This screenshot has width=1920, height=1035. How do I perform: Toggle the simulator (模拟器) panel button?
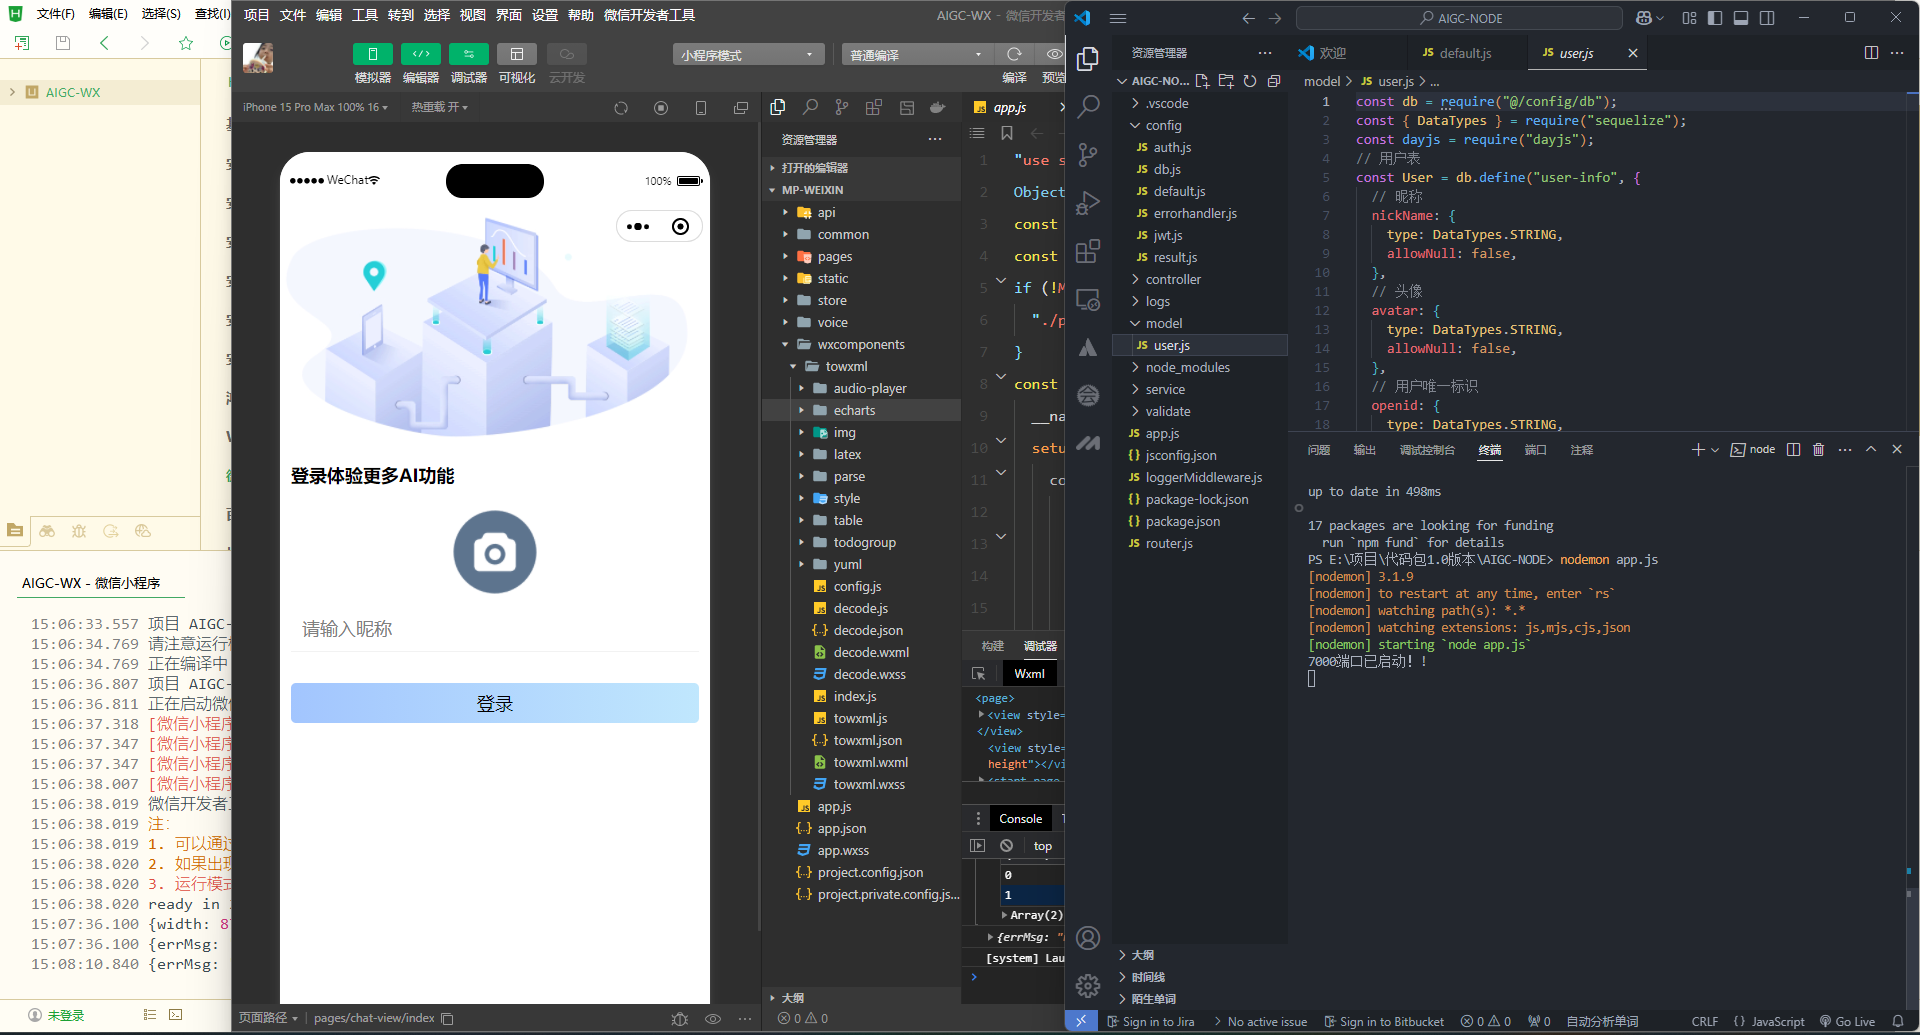point(372,55)
